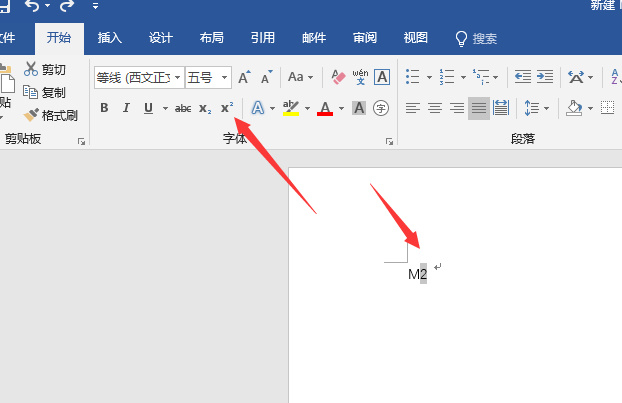Open the Quick Access Toolbar customize arrow

(95, 6)
